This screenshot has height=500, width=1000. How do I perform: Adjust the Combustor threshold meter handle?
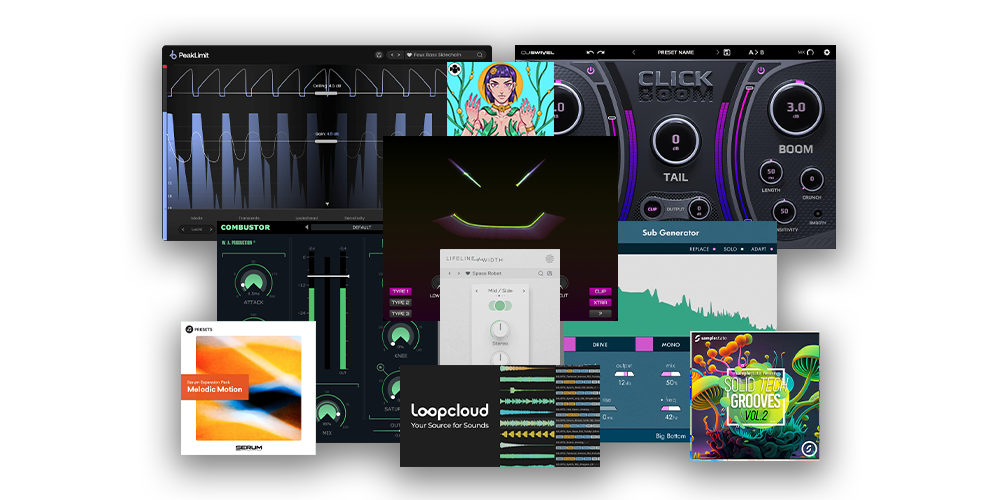click(x=327, y=276)
